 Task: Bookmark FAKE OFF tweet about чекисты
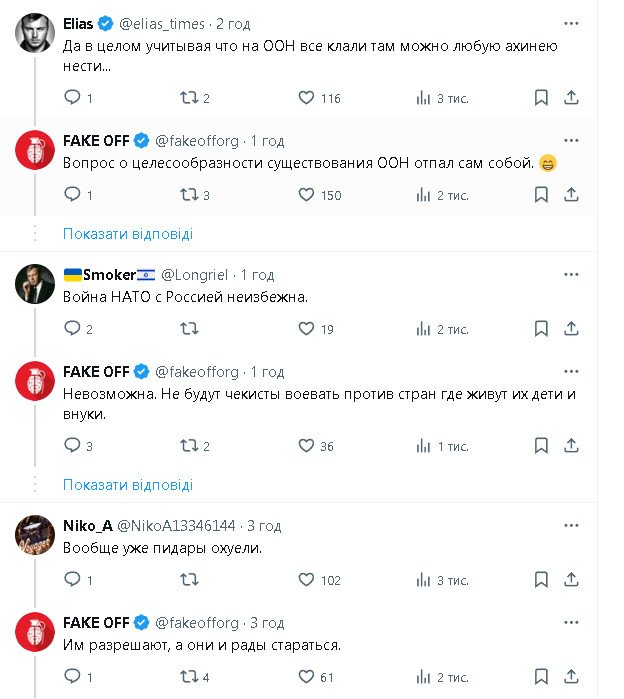click(540, 446)
